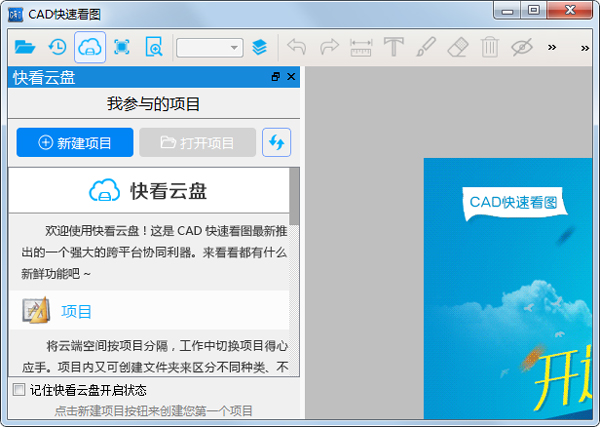
Task: Open recent files history icon
Action: 57,47
